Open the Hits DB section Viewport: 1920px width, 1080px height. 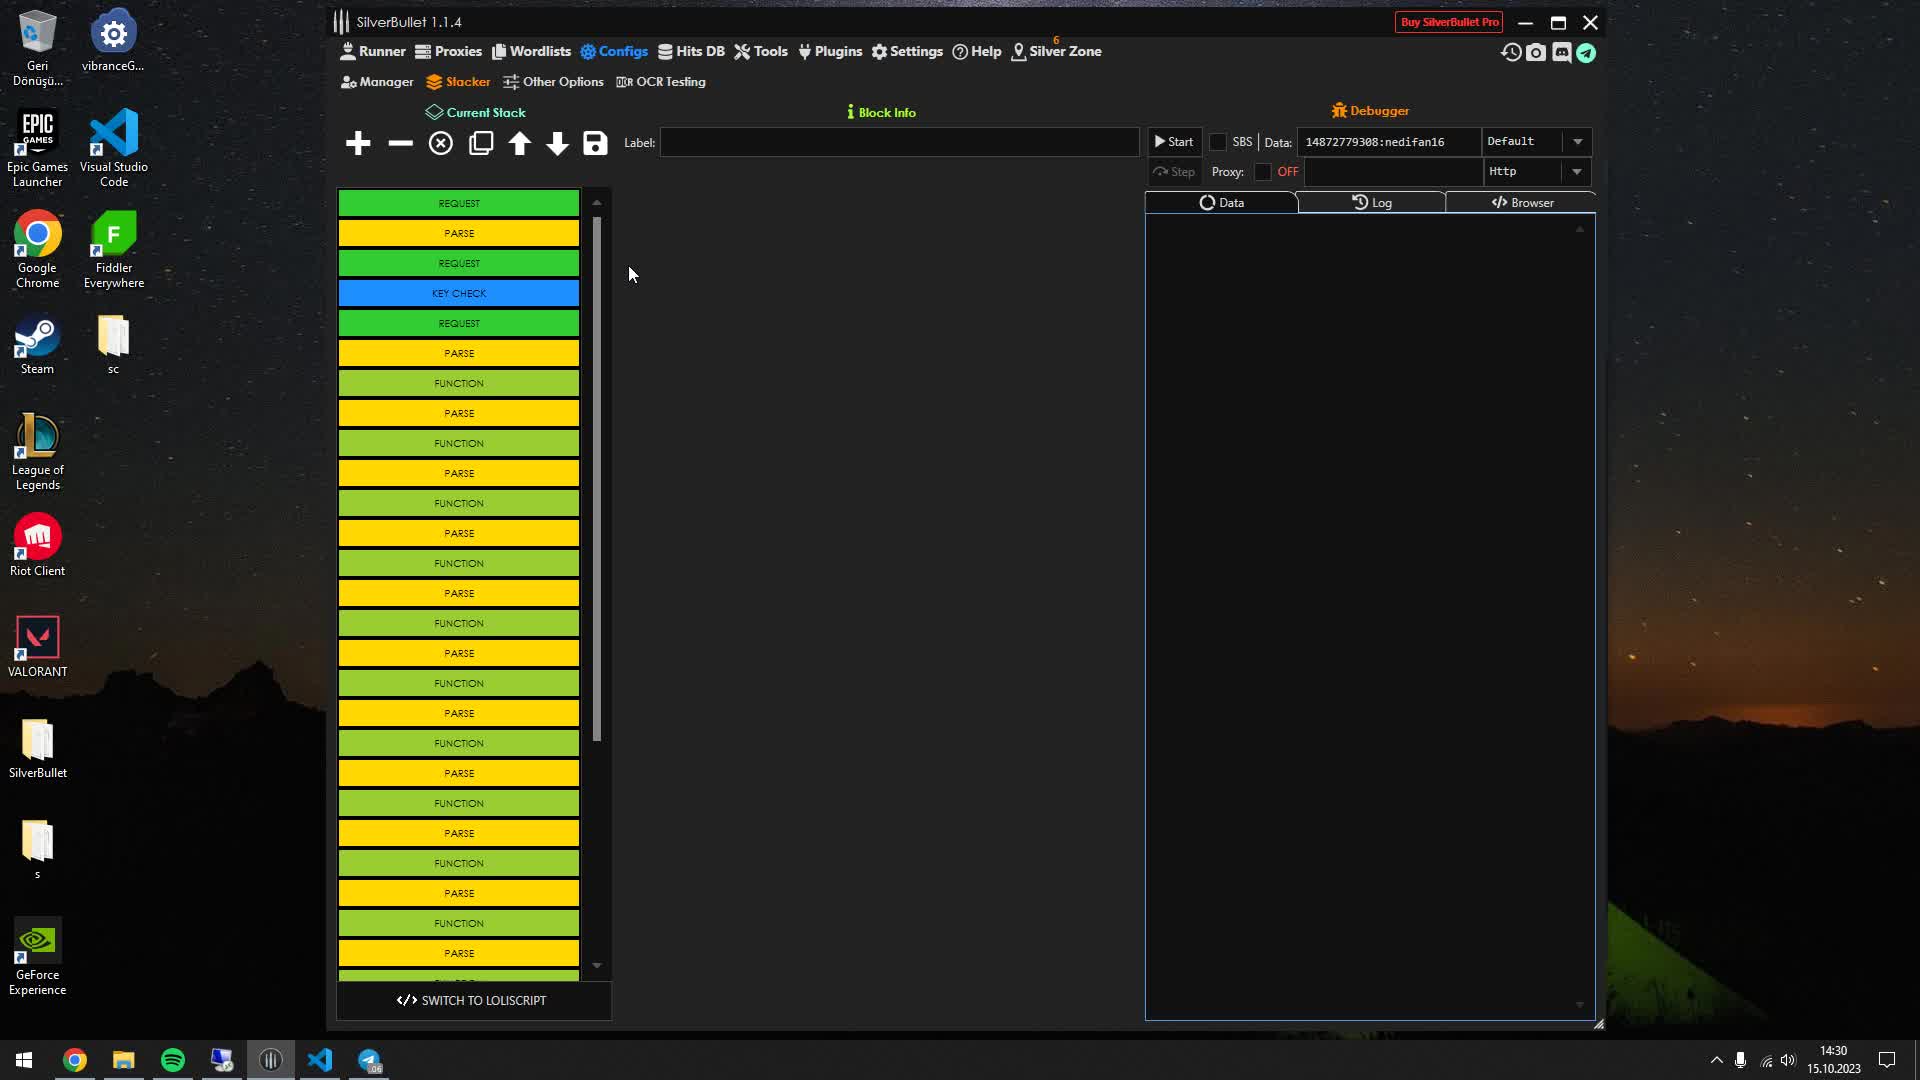[x=691, y=51]
